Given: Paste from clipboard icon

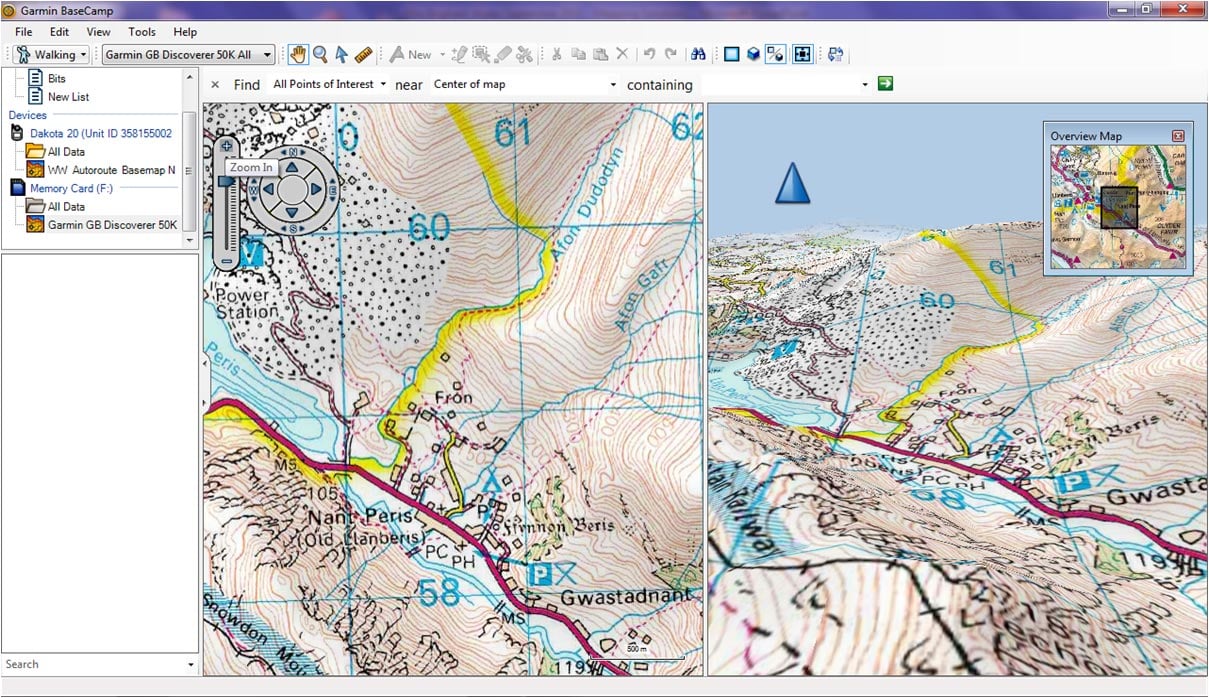Looking at the screenshot, I should point(600,54).
